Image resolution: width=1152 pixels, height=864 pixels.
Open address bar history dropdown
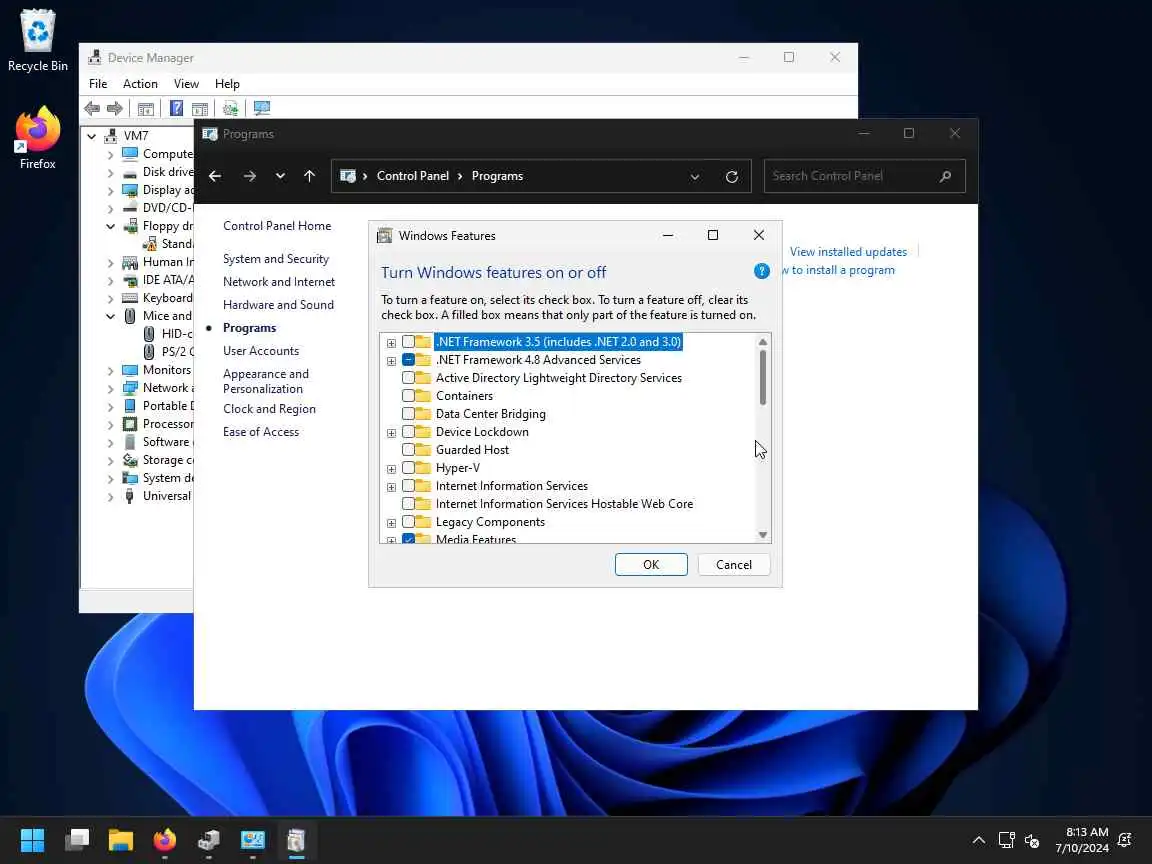pyautogui.click(x=694, y=176)
